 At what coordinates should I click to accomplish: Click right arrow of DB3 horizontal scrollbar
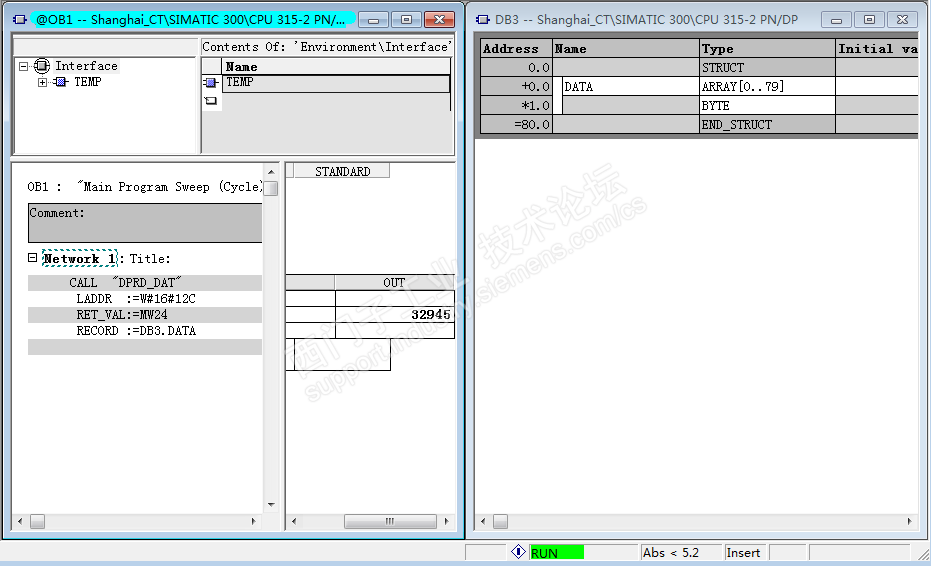tap(910, 521)
